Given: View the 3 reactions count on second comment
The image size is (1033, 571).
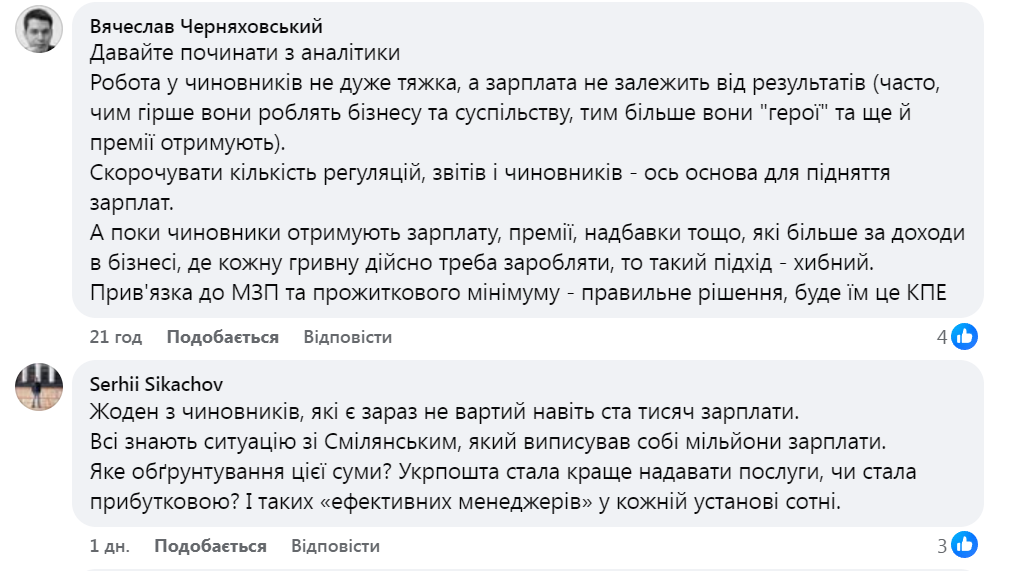Looking at the screenshot, I should [x=941, y=546].
